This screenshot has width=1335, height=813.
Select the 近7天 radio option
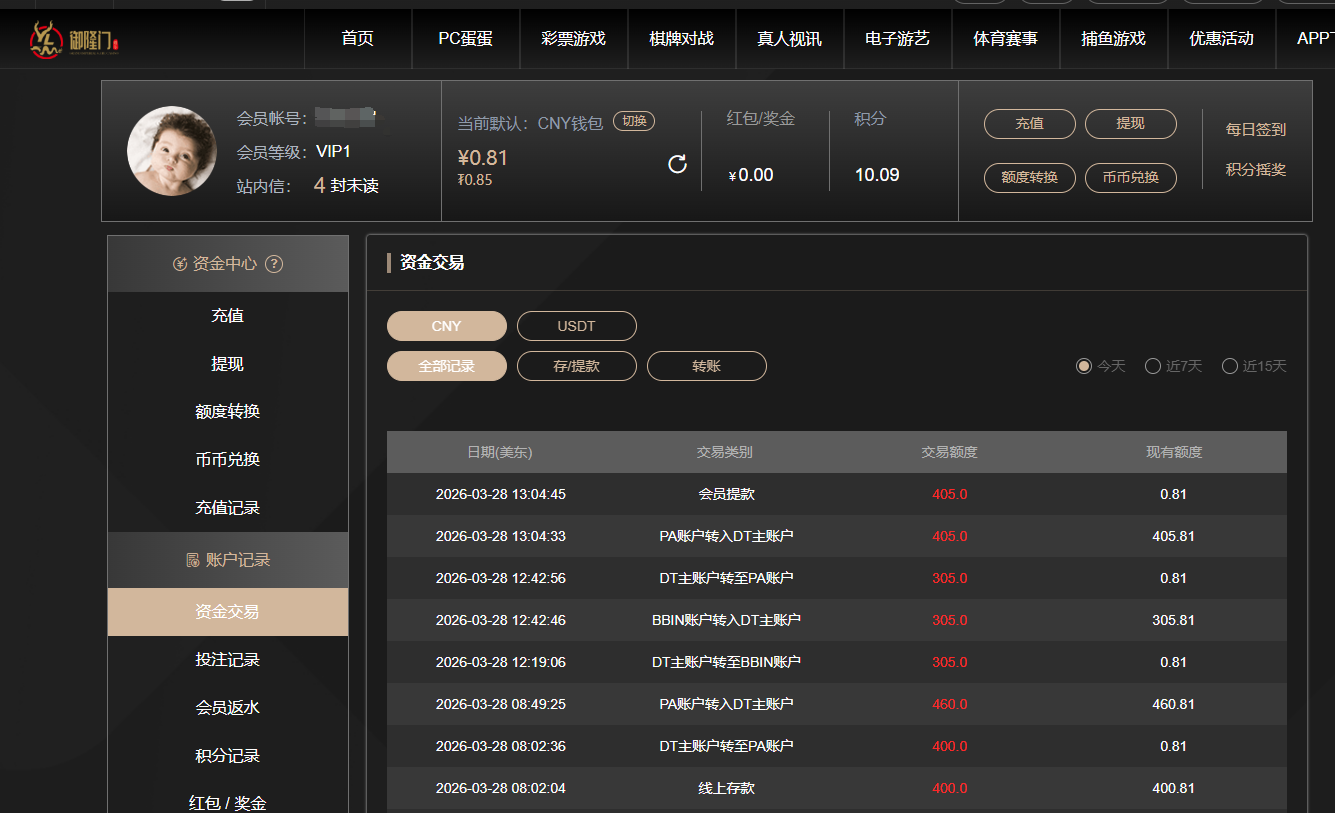pos(1152,366)
